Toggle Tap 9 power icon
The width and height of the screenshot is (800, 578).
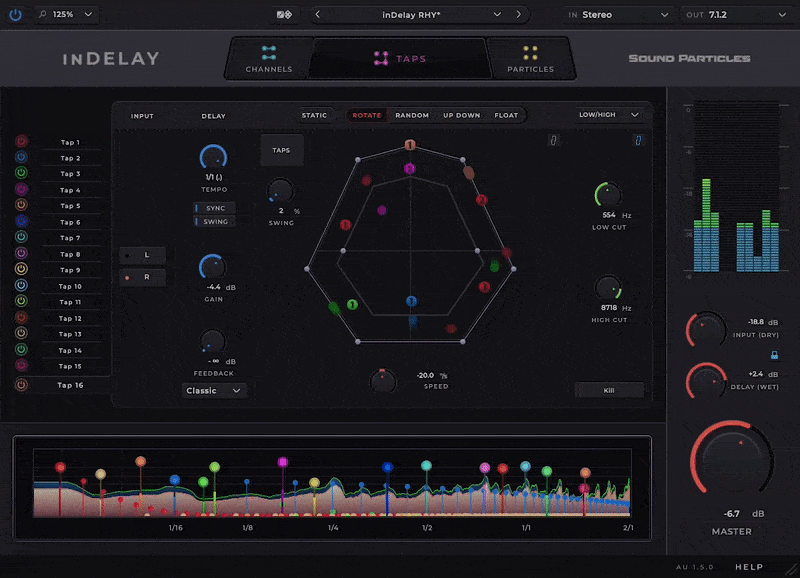(x=21, y=269)
